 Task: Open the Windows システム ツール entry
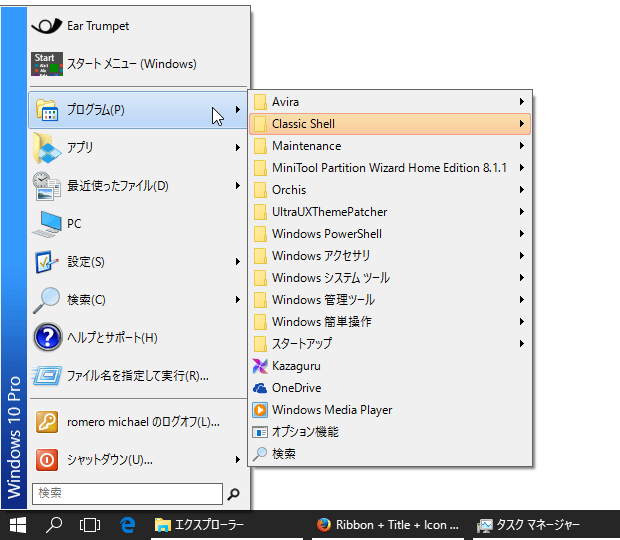pos(390,278)
